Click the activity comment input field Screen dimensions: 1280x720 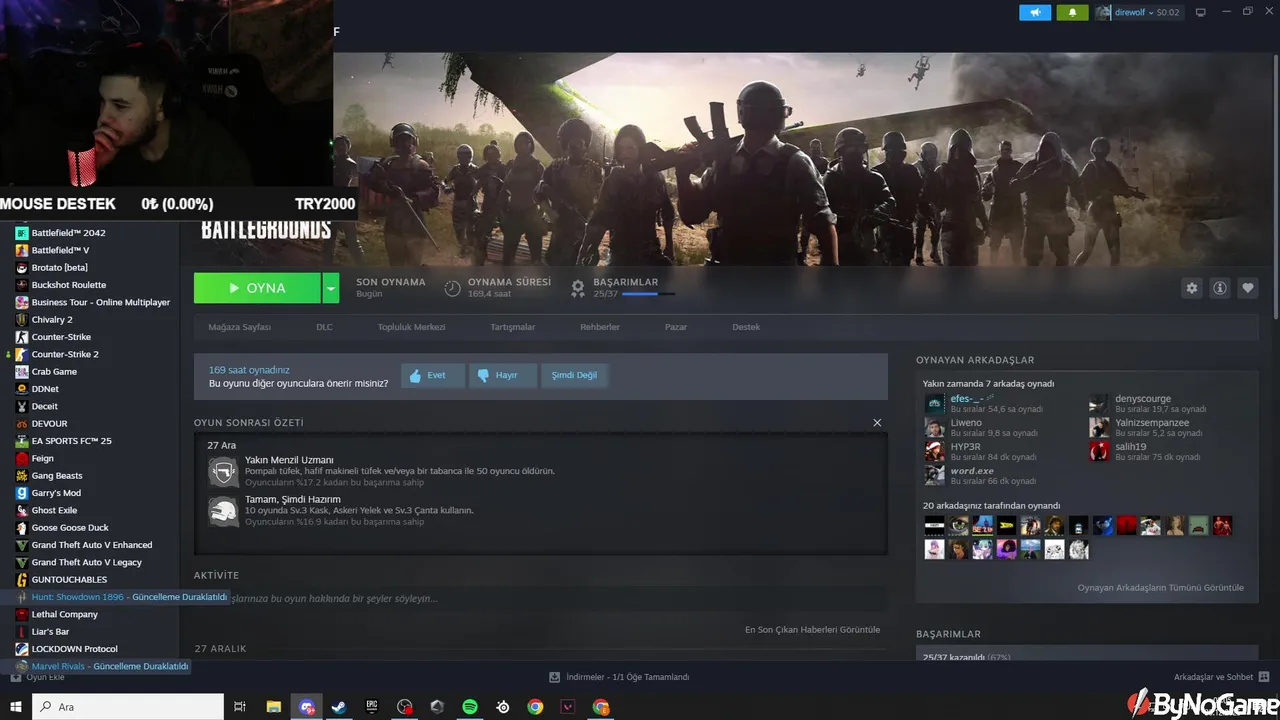coord(540,599)
